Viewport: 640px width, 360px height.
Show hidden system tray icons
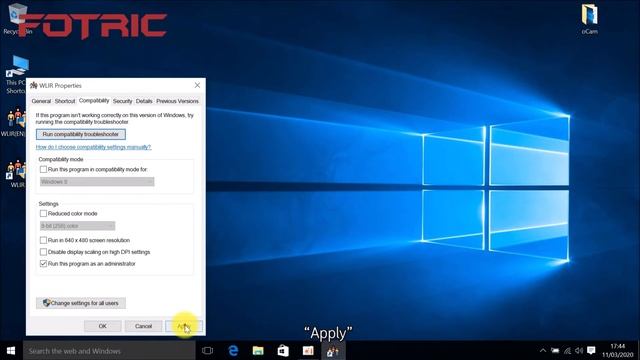(542, 351)
